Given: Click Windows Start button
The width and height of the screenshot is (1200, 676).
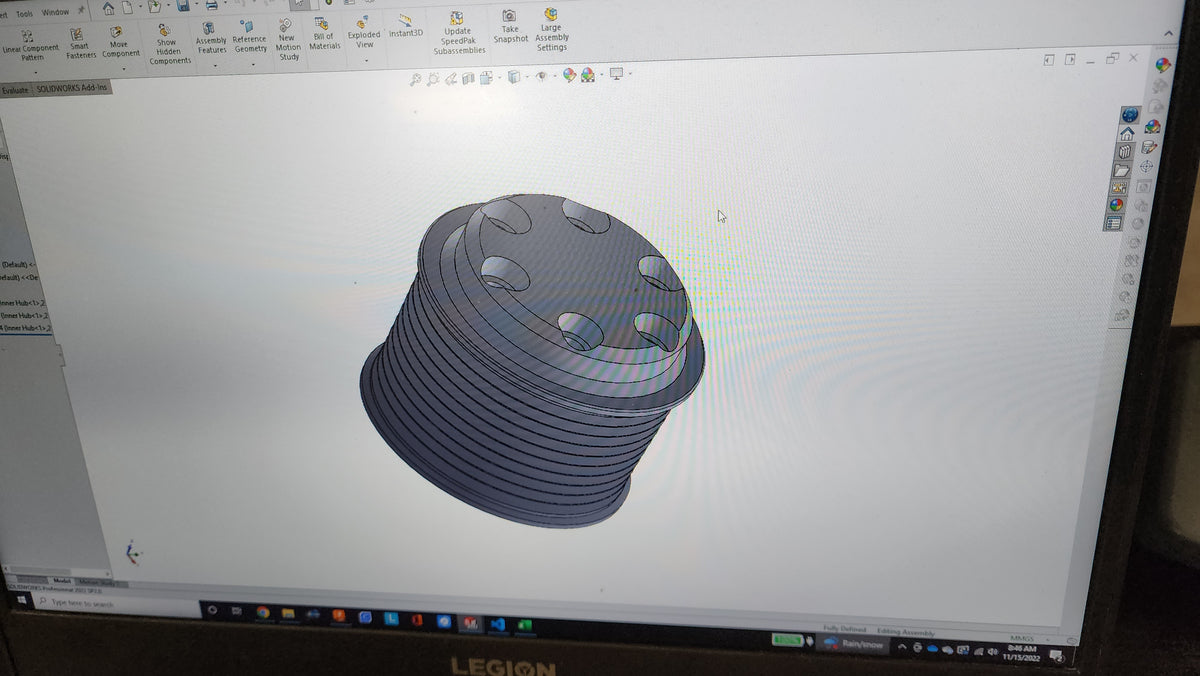Looking at the screenshot, I should click(x=20, y=601).
